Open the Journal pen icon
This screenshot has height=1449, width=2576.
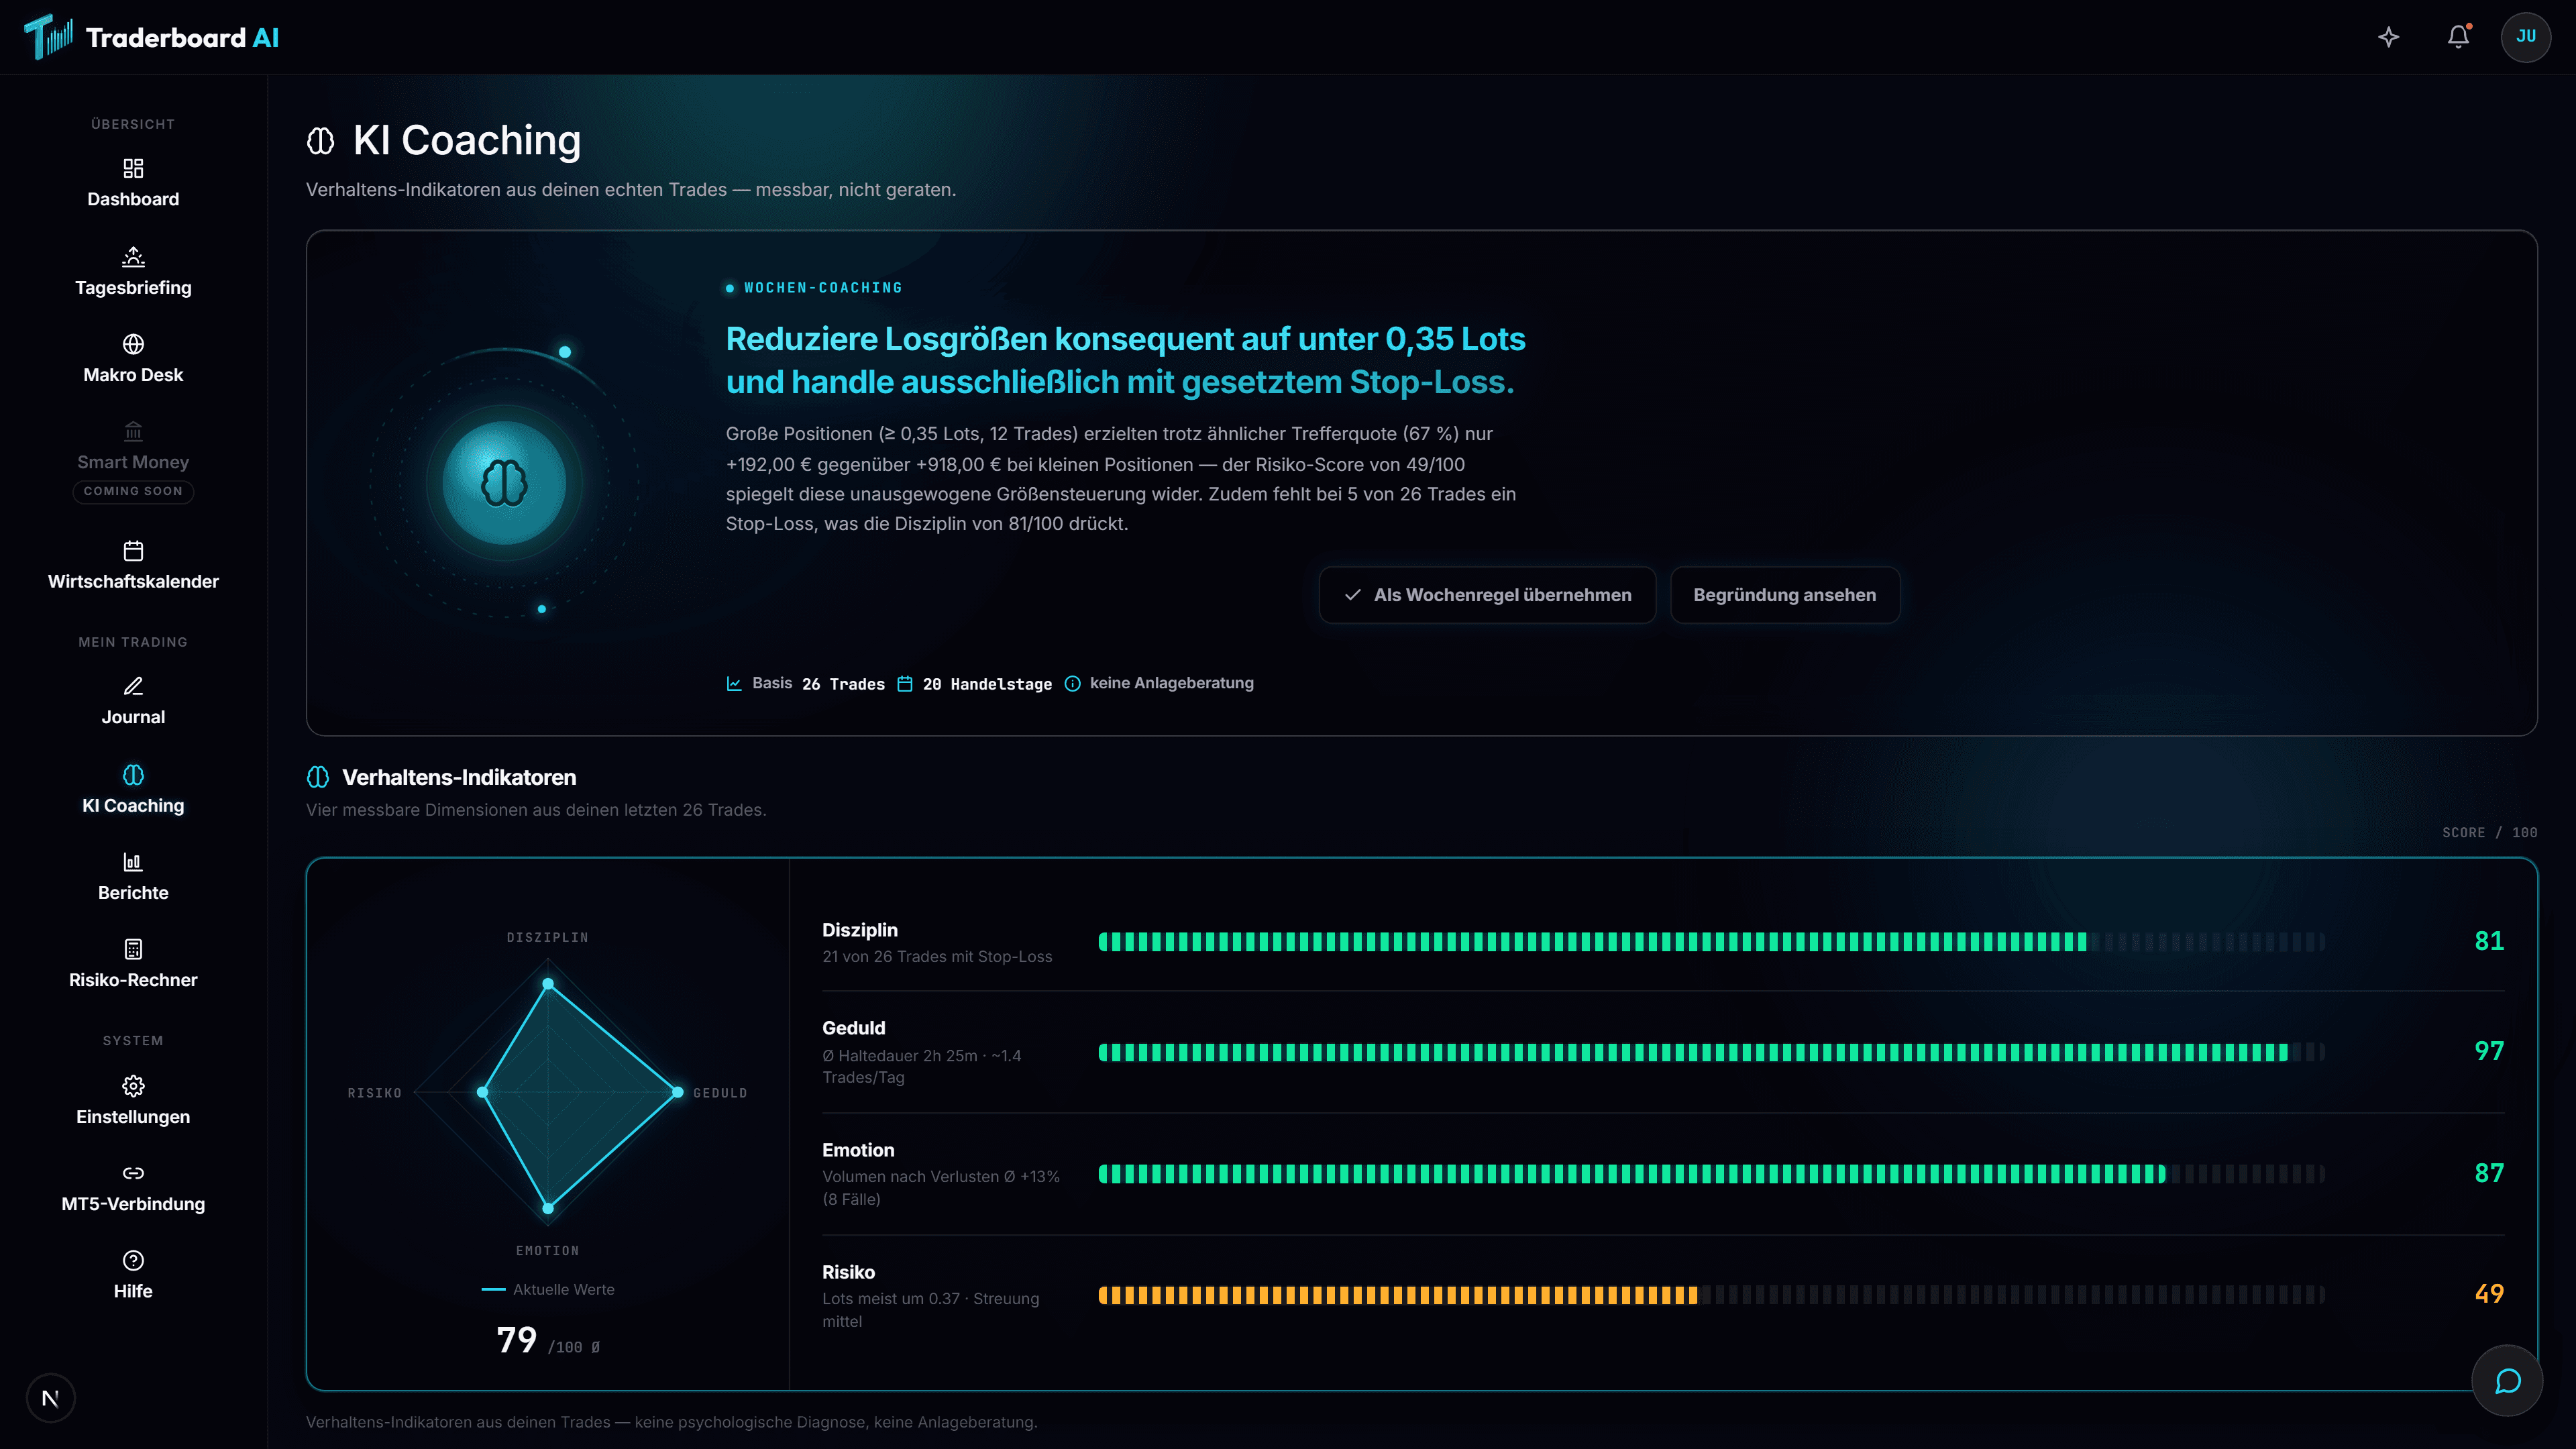point(133,686)
